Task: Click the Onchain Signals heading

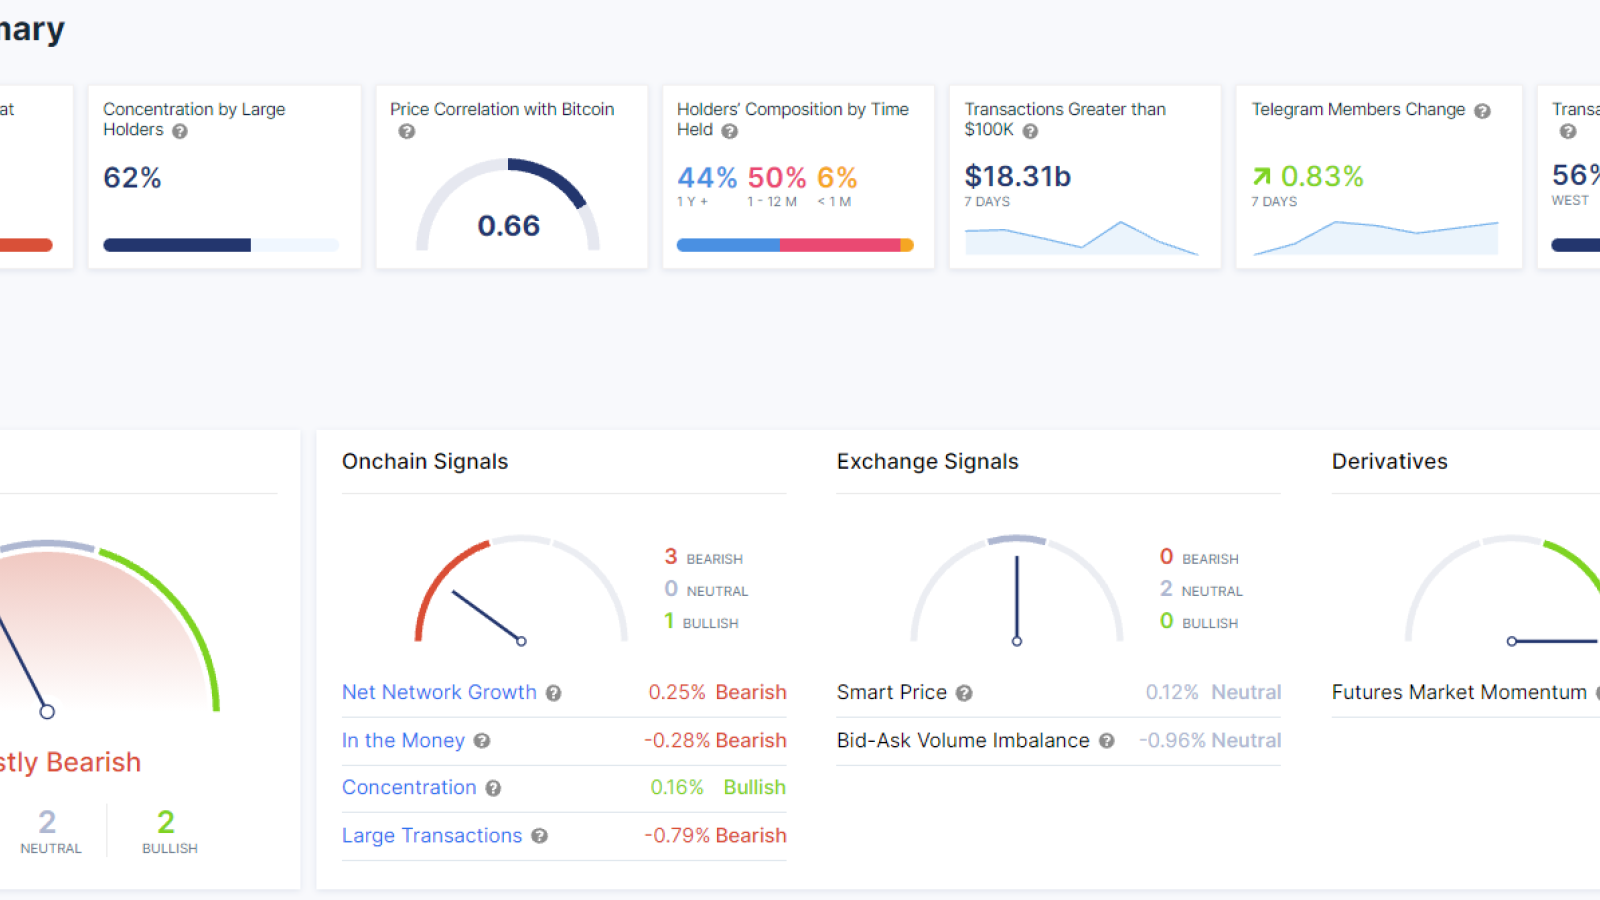Action: pos(425,461)
